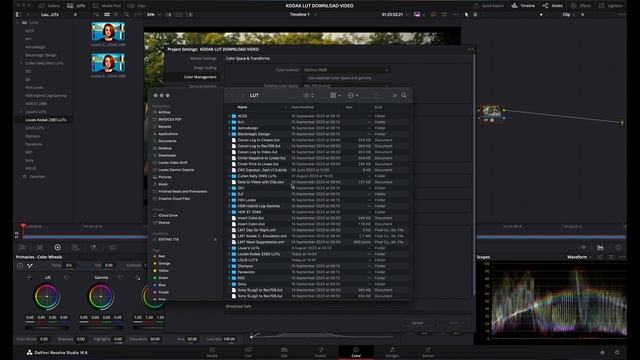Viewport: 640px width, 360px height.
Task: Open Project Settings three-dot options menu
Action: [x=471, y=49]
